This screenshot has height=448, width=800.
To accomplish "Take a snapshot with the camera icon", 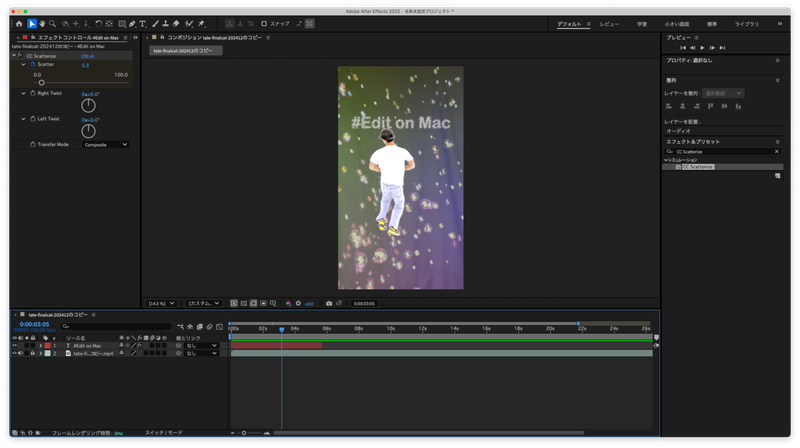I will pyautogui.click(x=329, y=303).
